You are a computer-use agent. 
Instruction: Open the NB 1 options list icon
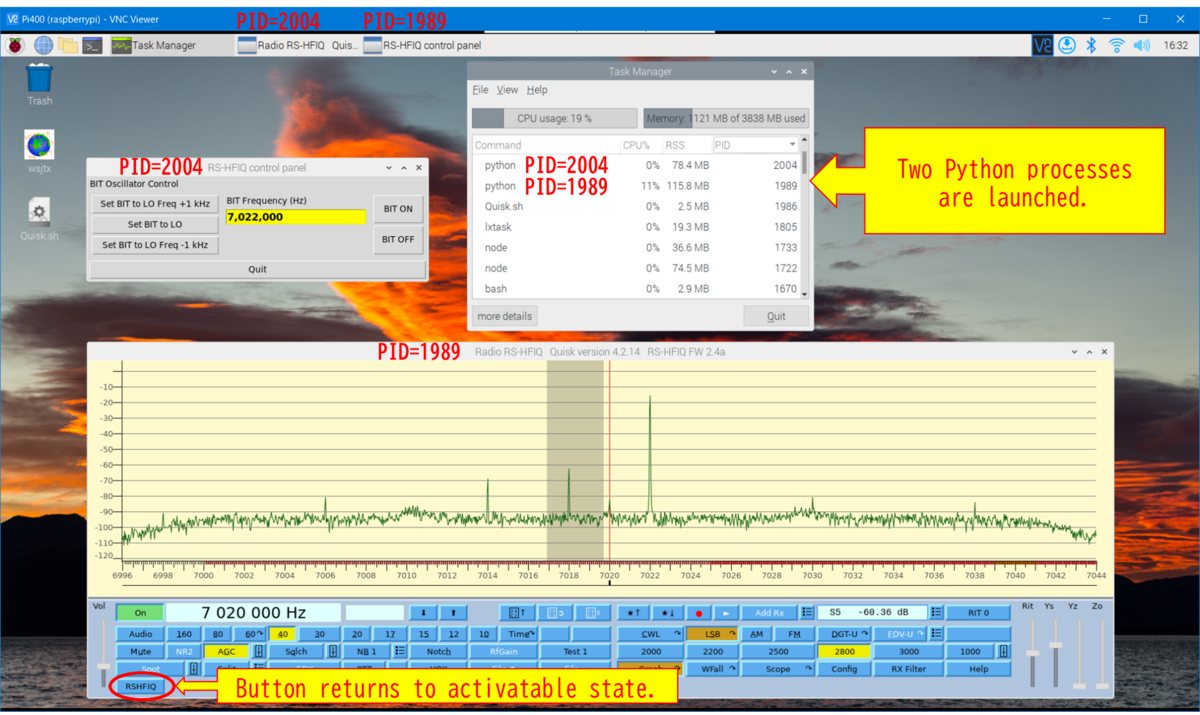pyautogui.click(x=399, y=651)
